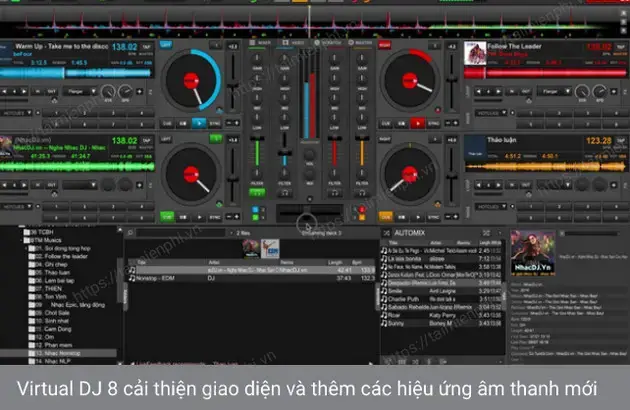
Task: Click the search magnifier icon in browser
Action: tap(130, 233)
